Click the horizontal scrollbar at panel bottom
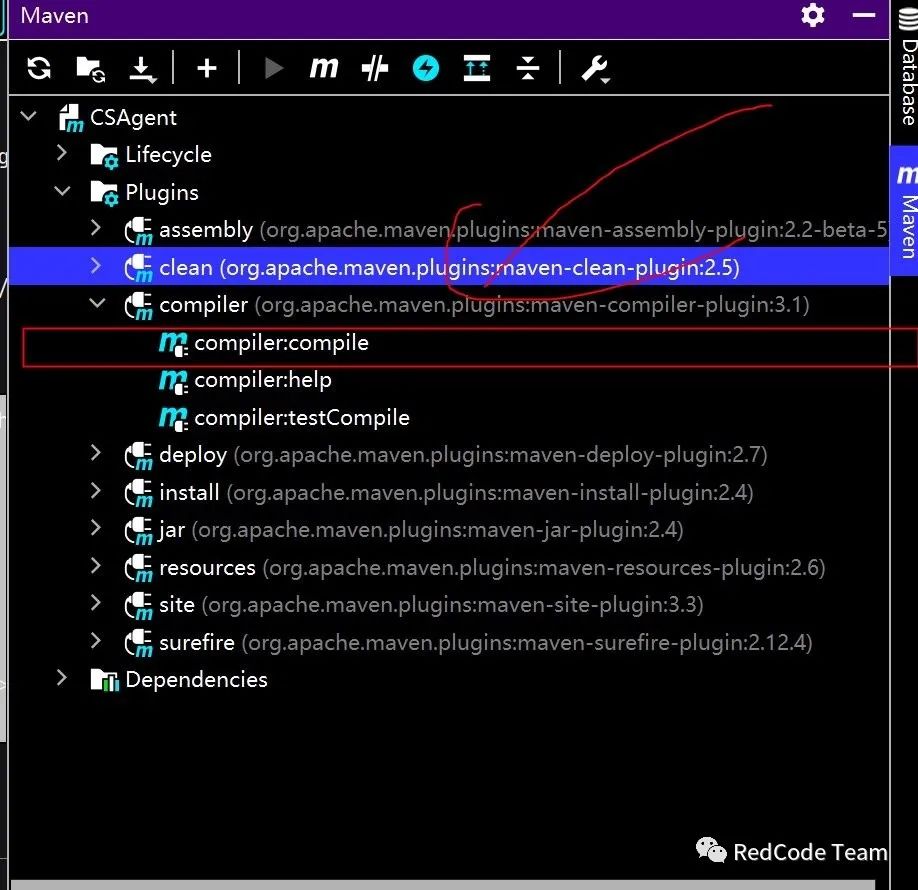 443,885
